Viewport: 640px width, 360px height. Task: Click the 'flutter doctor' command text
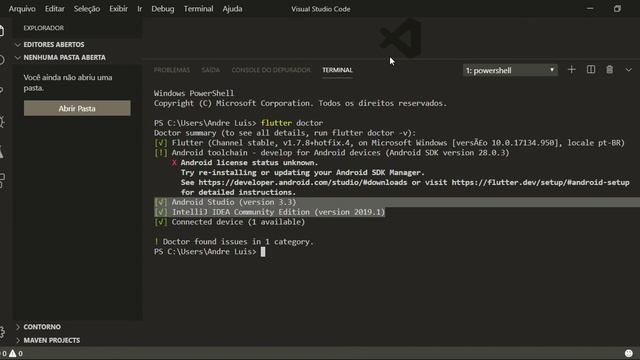[292, 123]
